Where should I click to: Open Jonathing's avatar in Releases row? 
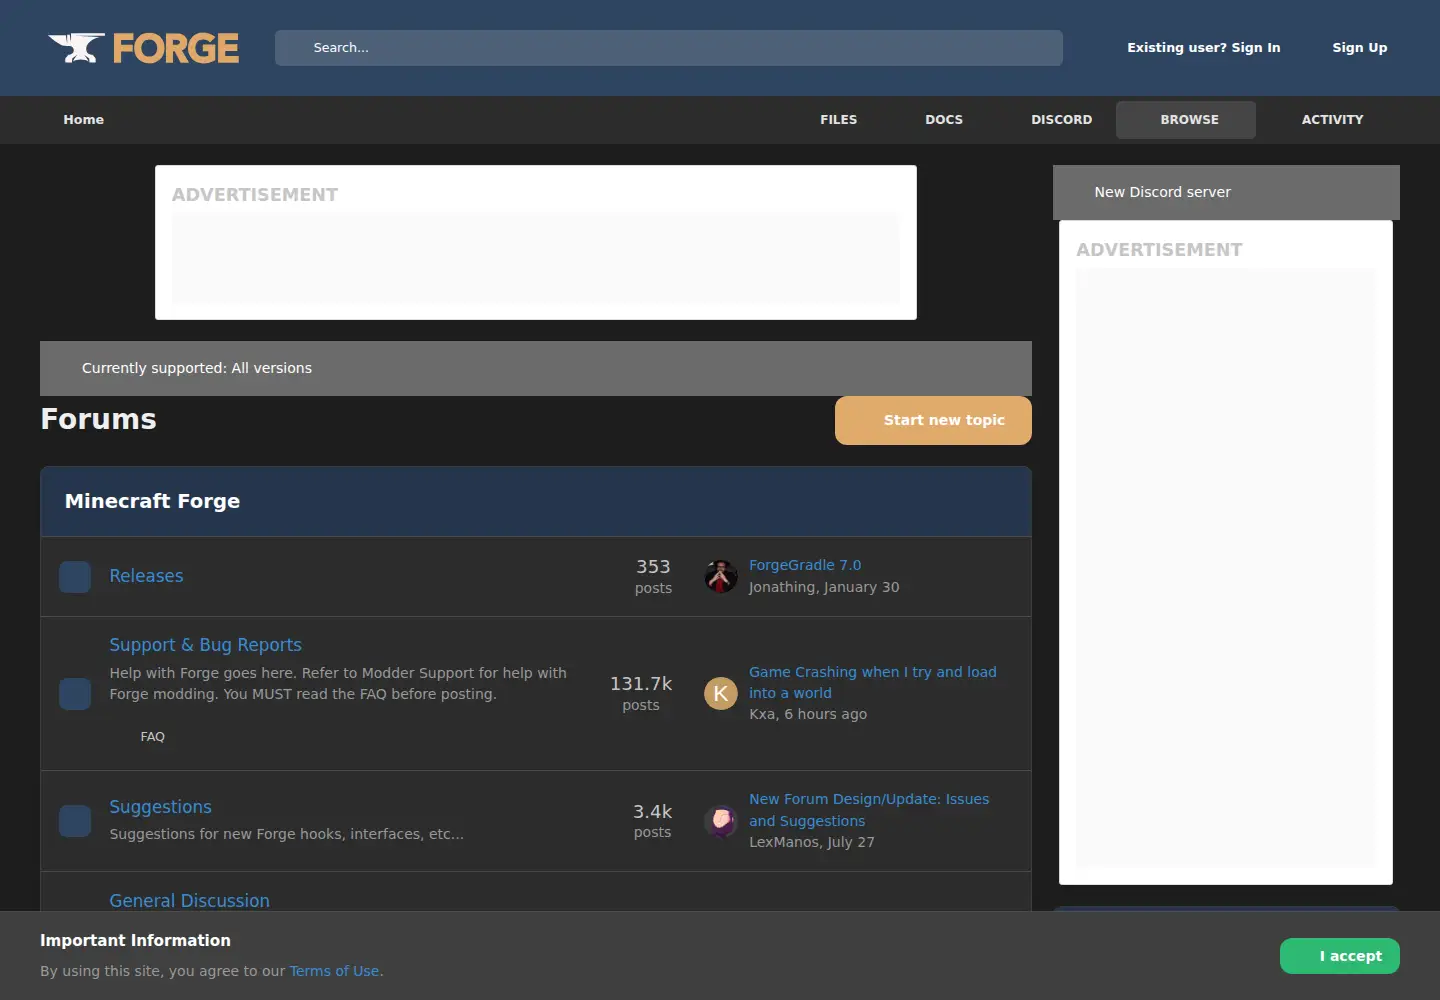[721, 576]
